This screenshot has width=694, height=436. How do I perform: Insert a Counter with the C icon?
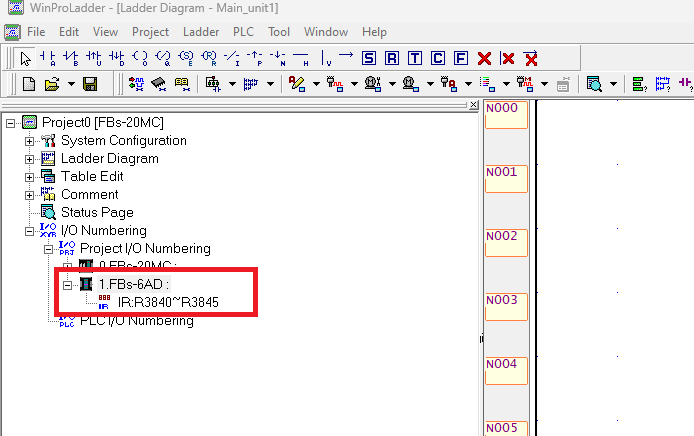pyautogui.click(x=438, y=58)
